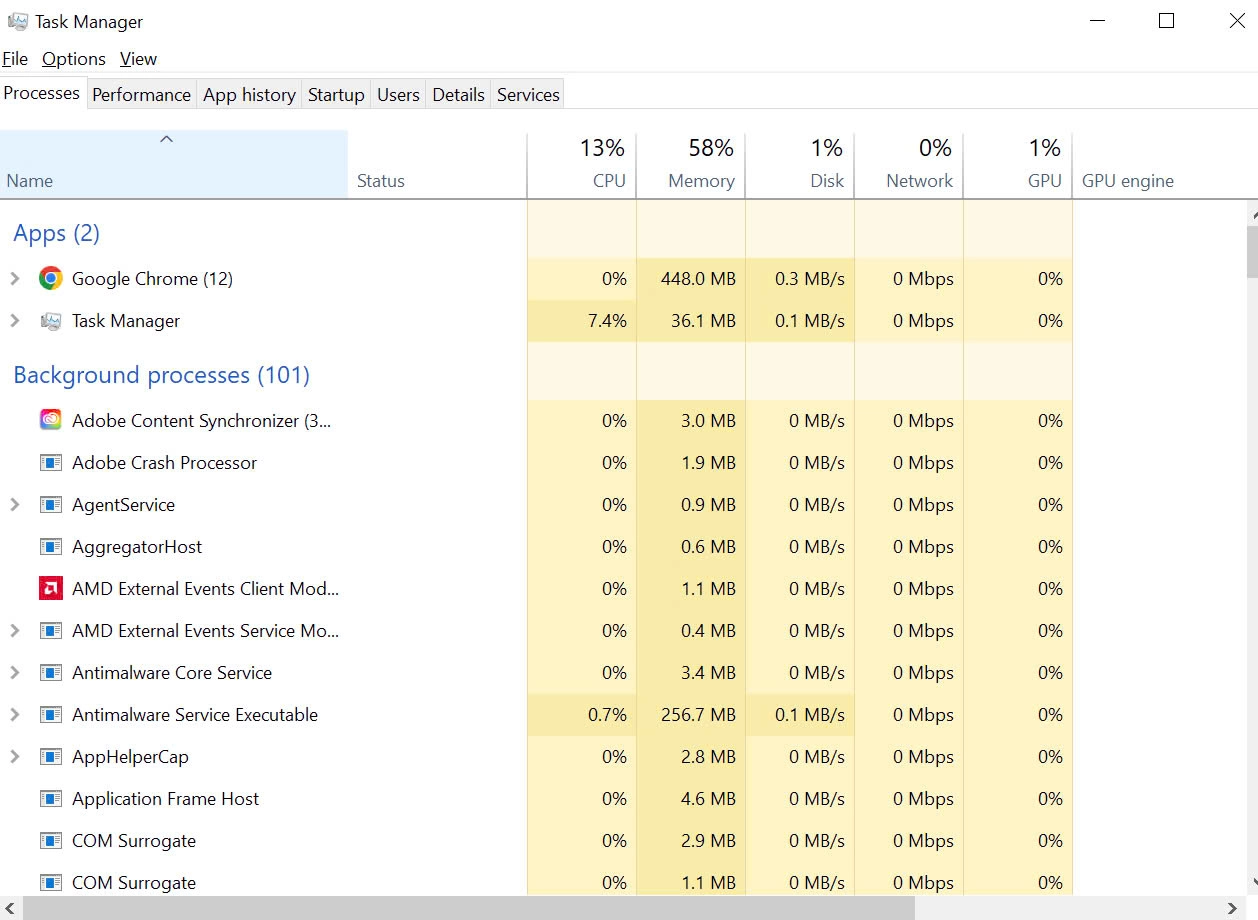
Task: Expand the AgentService process entry
Action: pyautogui.click(x=15, y=505)
